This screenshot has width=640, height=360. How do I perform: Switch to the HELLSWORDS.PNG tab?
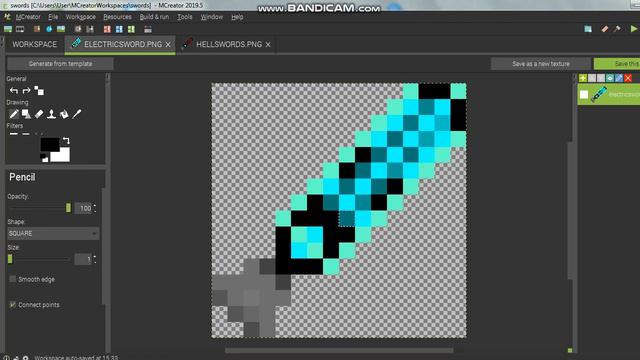[x=229, y=44]
